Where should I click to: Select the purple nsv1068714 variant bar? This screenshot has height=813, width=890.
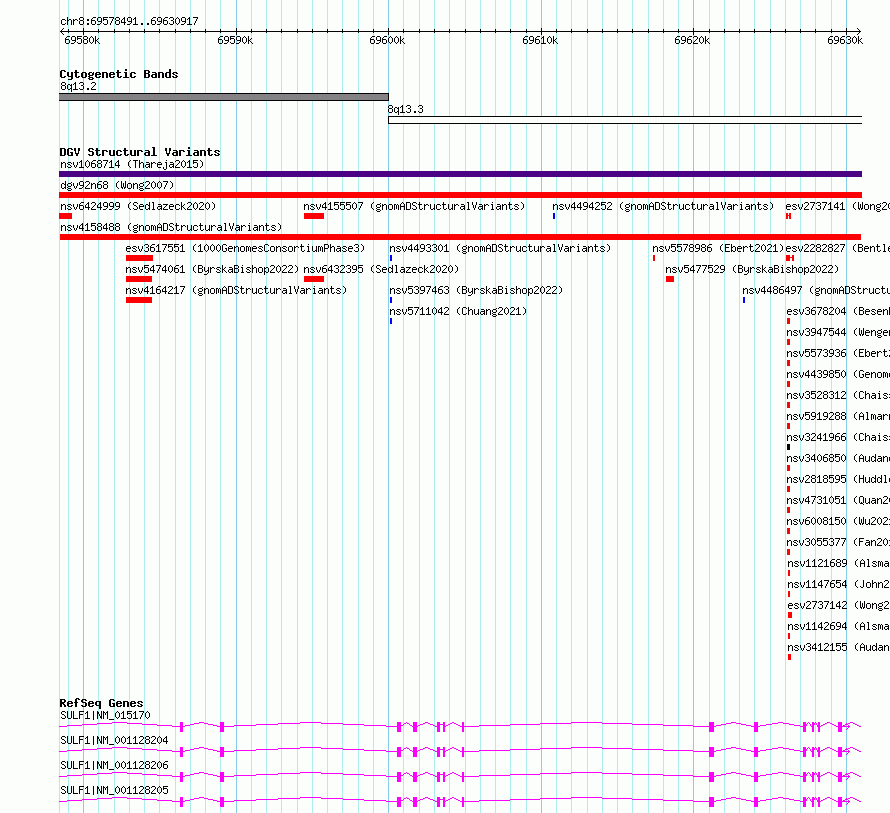tap(460, 174)
